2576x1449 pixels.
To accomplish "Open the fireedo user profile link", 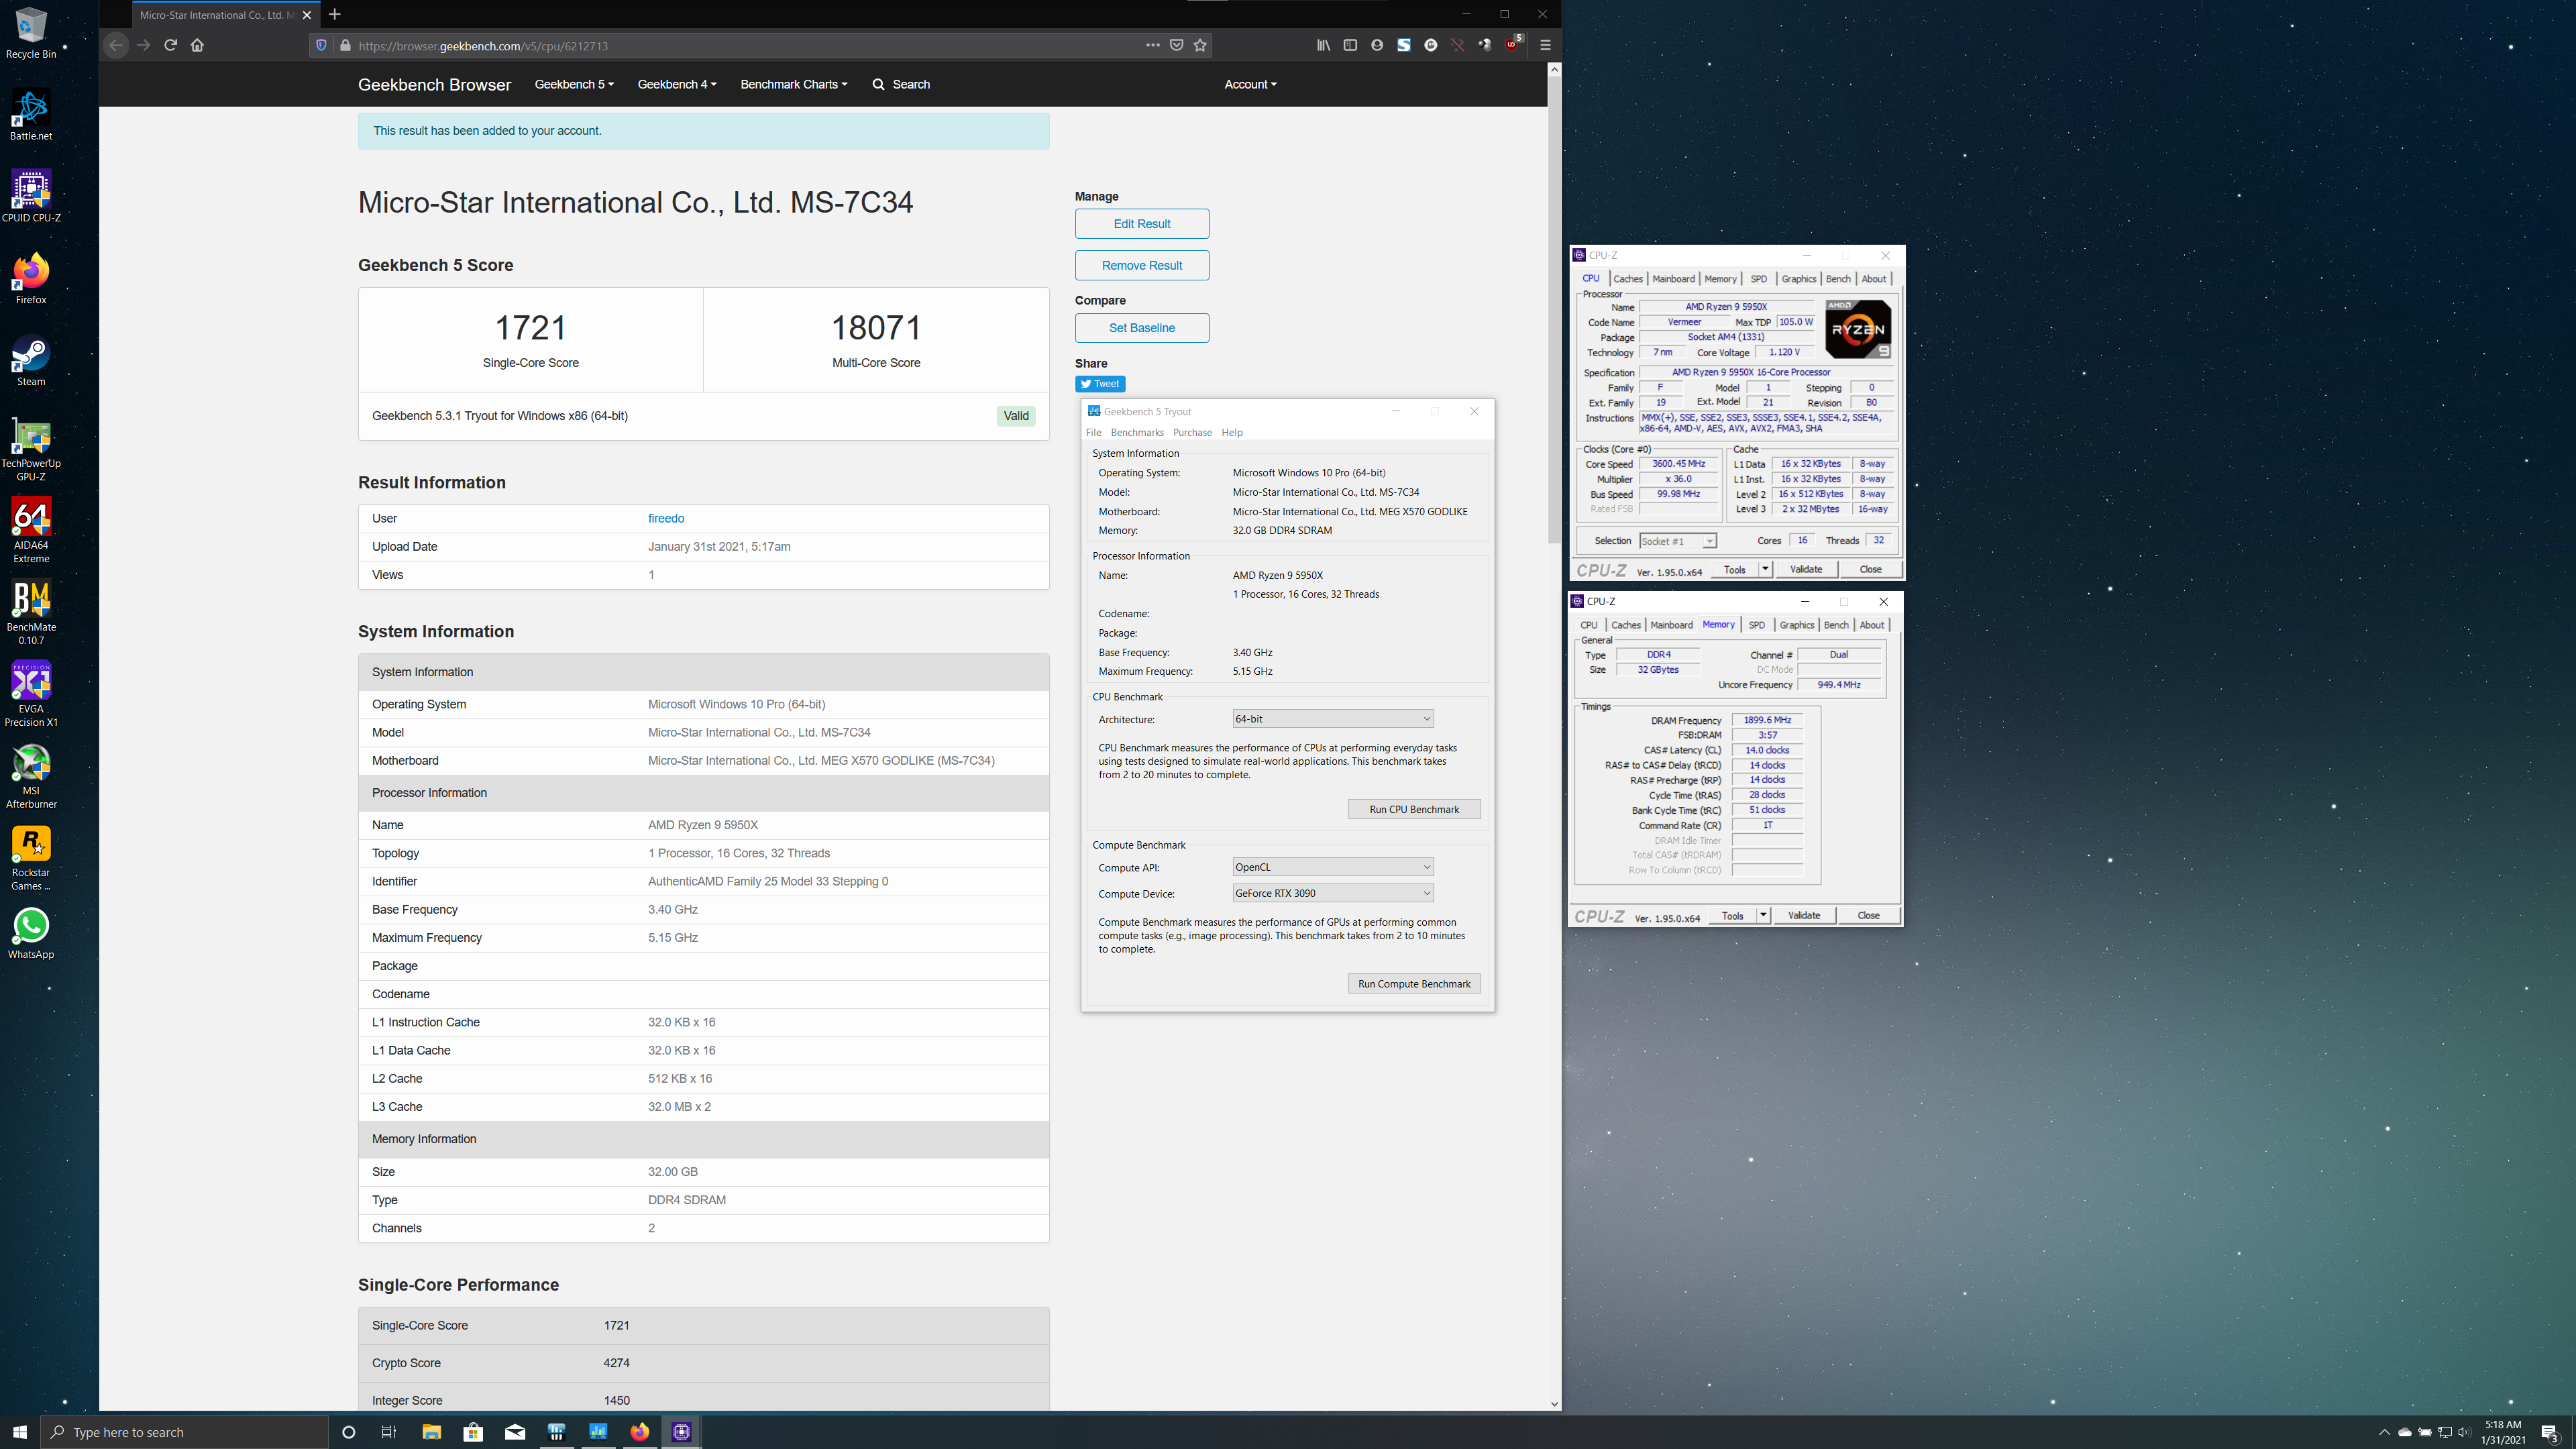I will click(x=666, y=518).
